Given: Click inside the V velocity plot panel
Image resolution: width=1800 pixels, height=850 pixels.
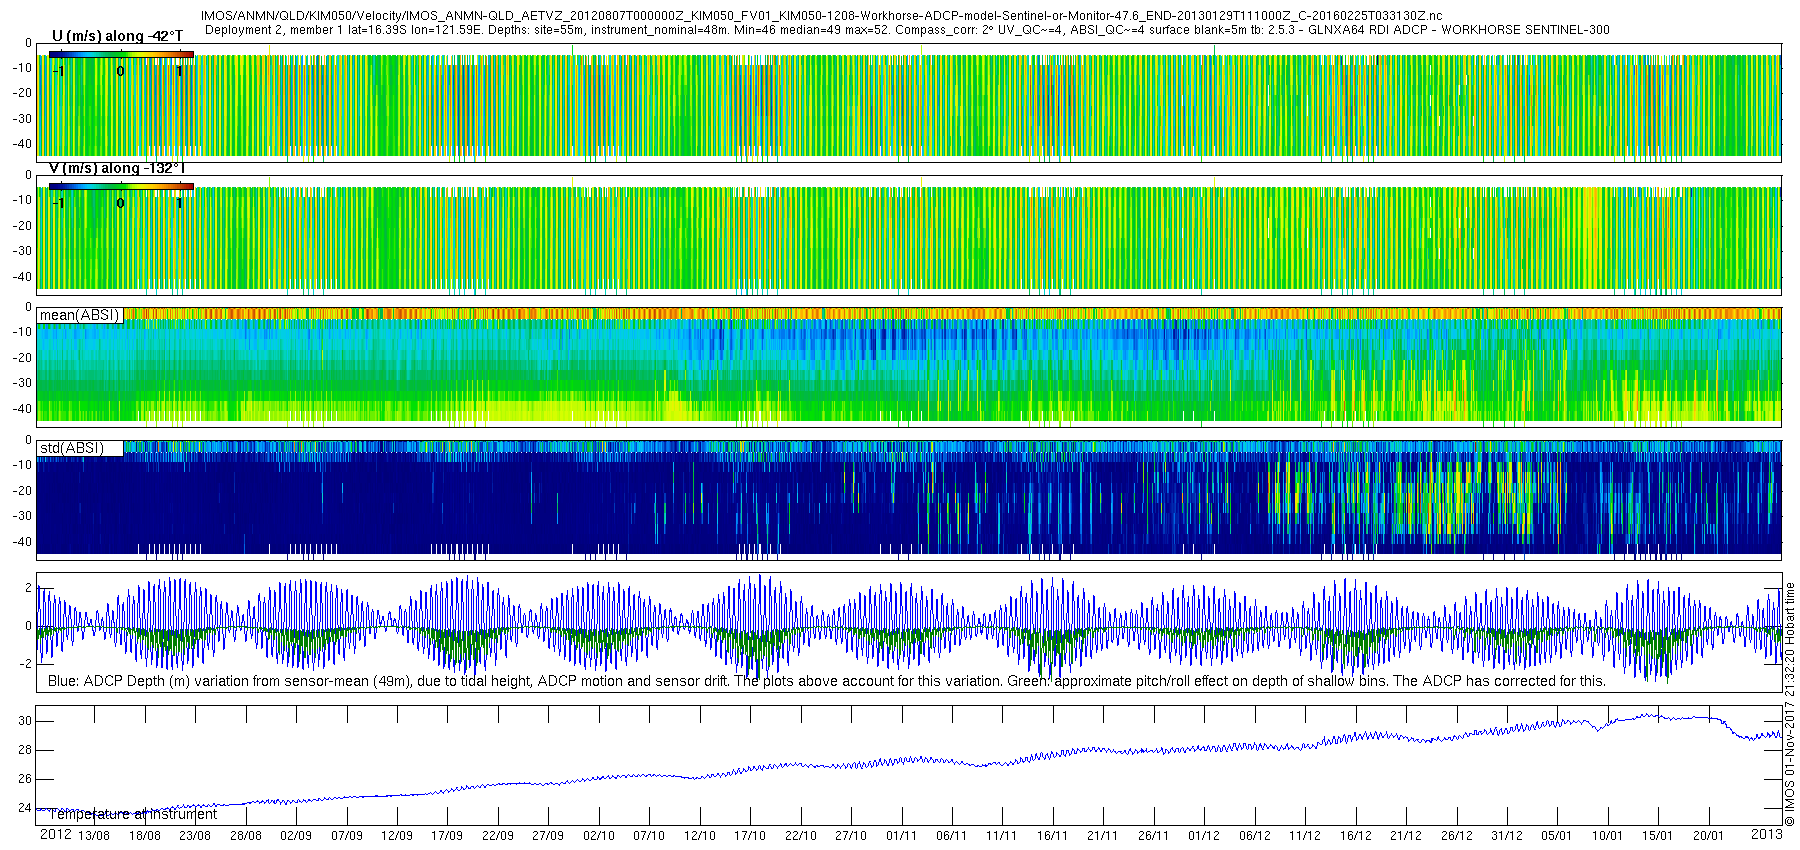Looking at the screenshot, I should point(909,236).
